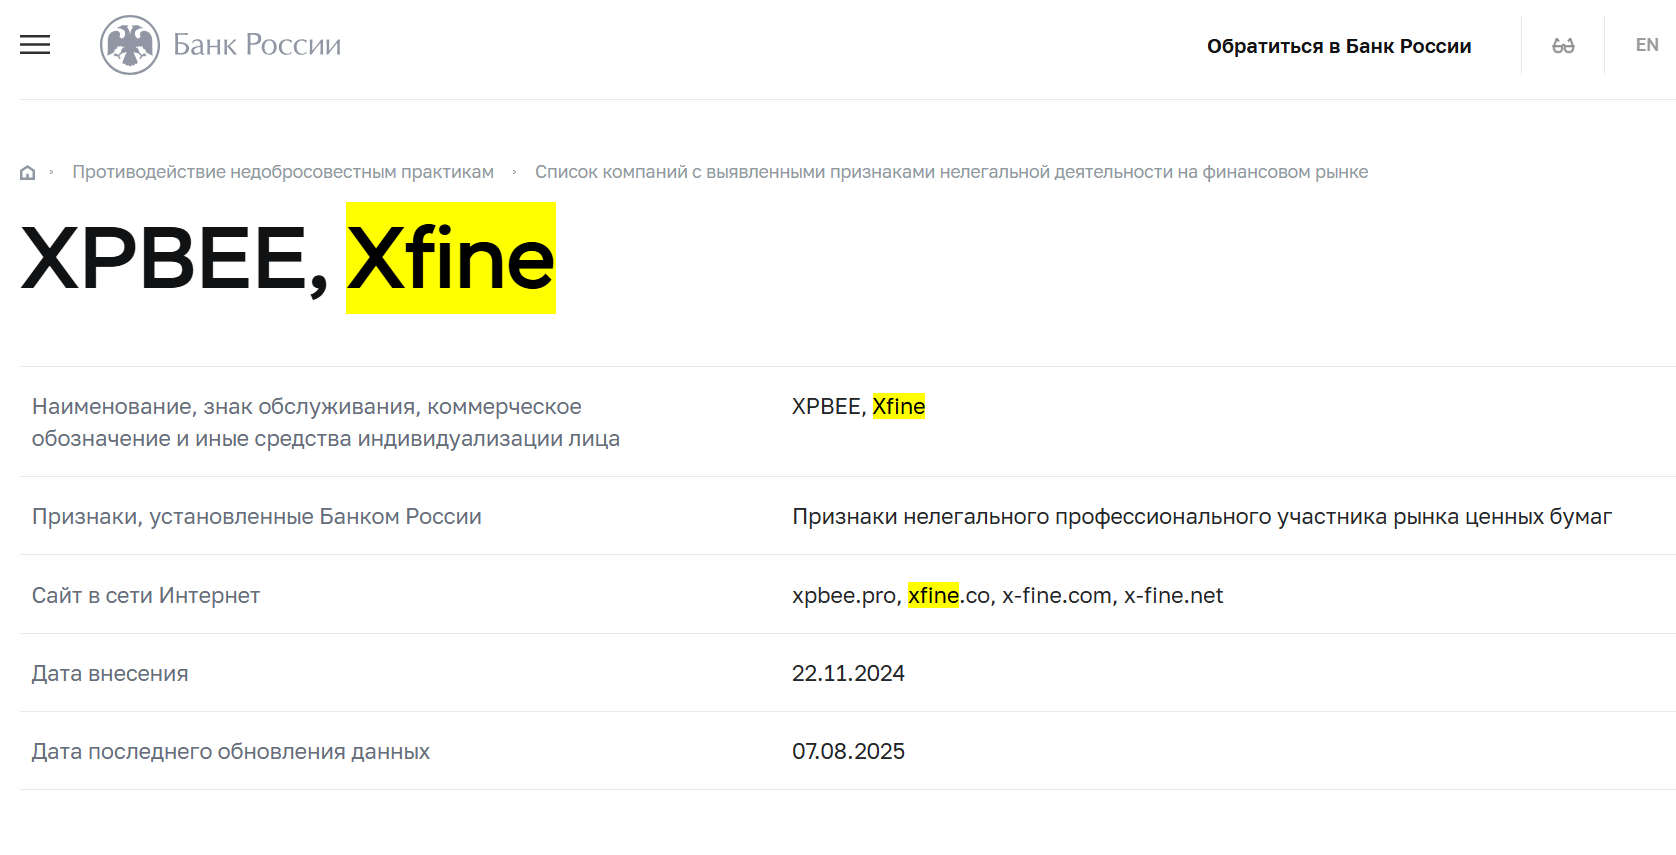Click the XPBEE, Xfine page heading

click(288, 258)
